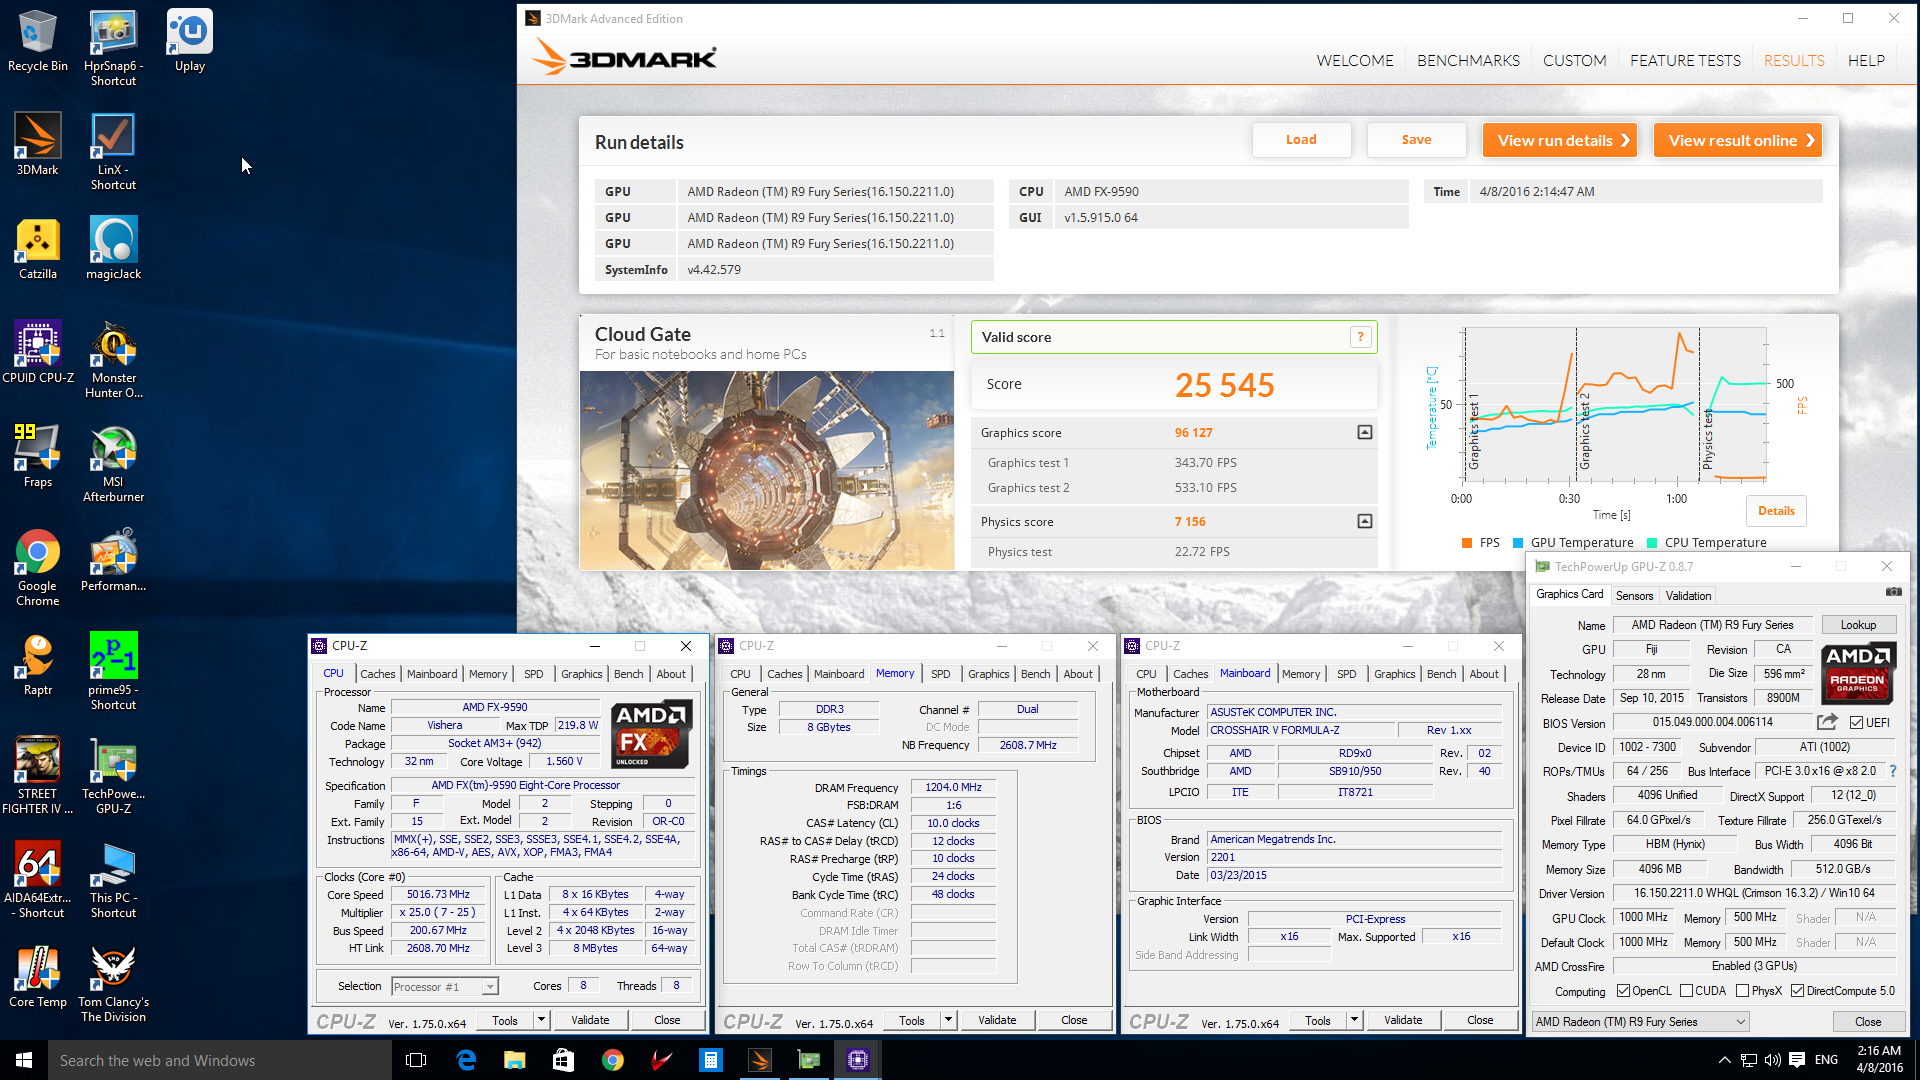Select TechPowerUp GPU-Z desktop icon
Screen dimensions: 1920x1080
pyautogui.click(x=113, y=775)
